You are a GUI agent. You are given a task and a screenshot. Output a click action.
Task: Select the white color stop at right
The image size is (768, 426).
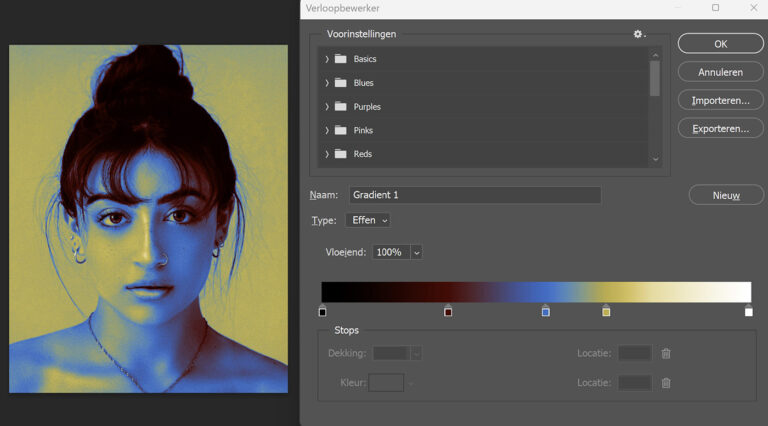[x=749, y=311]
